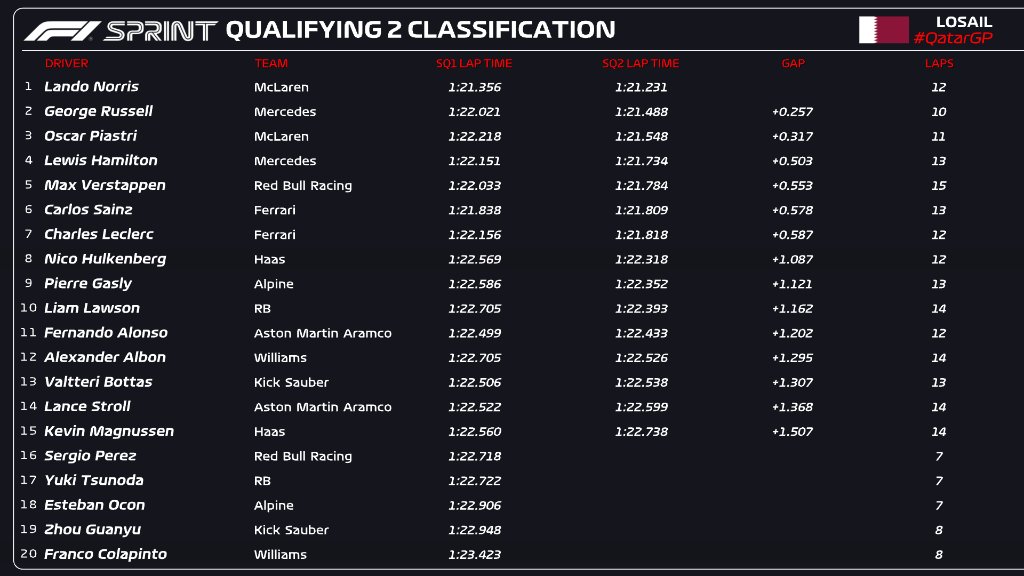1024x576 pixels.
Task: Click the Qualifying 2 Classification title
Action: 420,30
